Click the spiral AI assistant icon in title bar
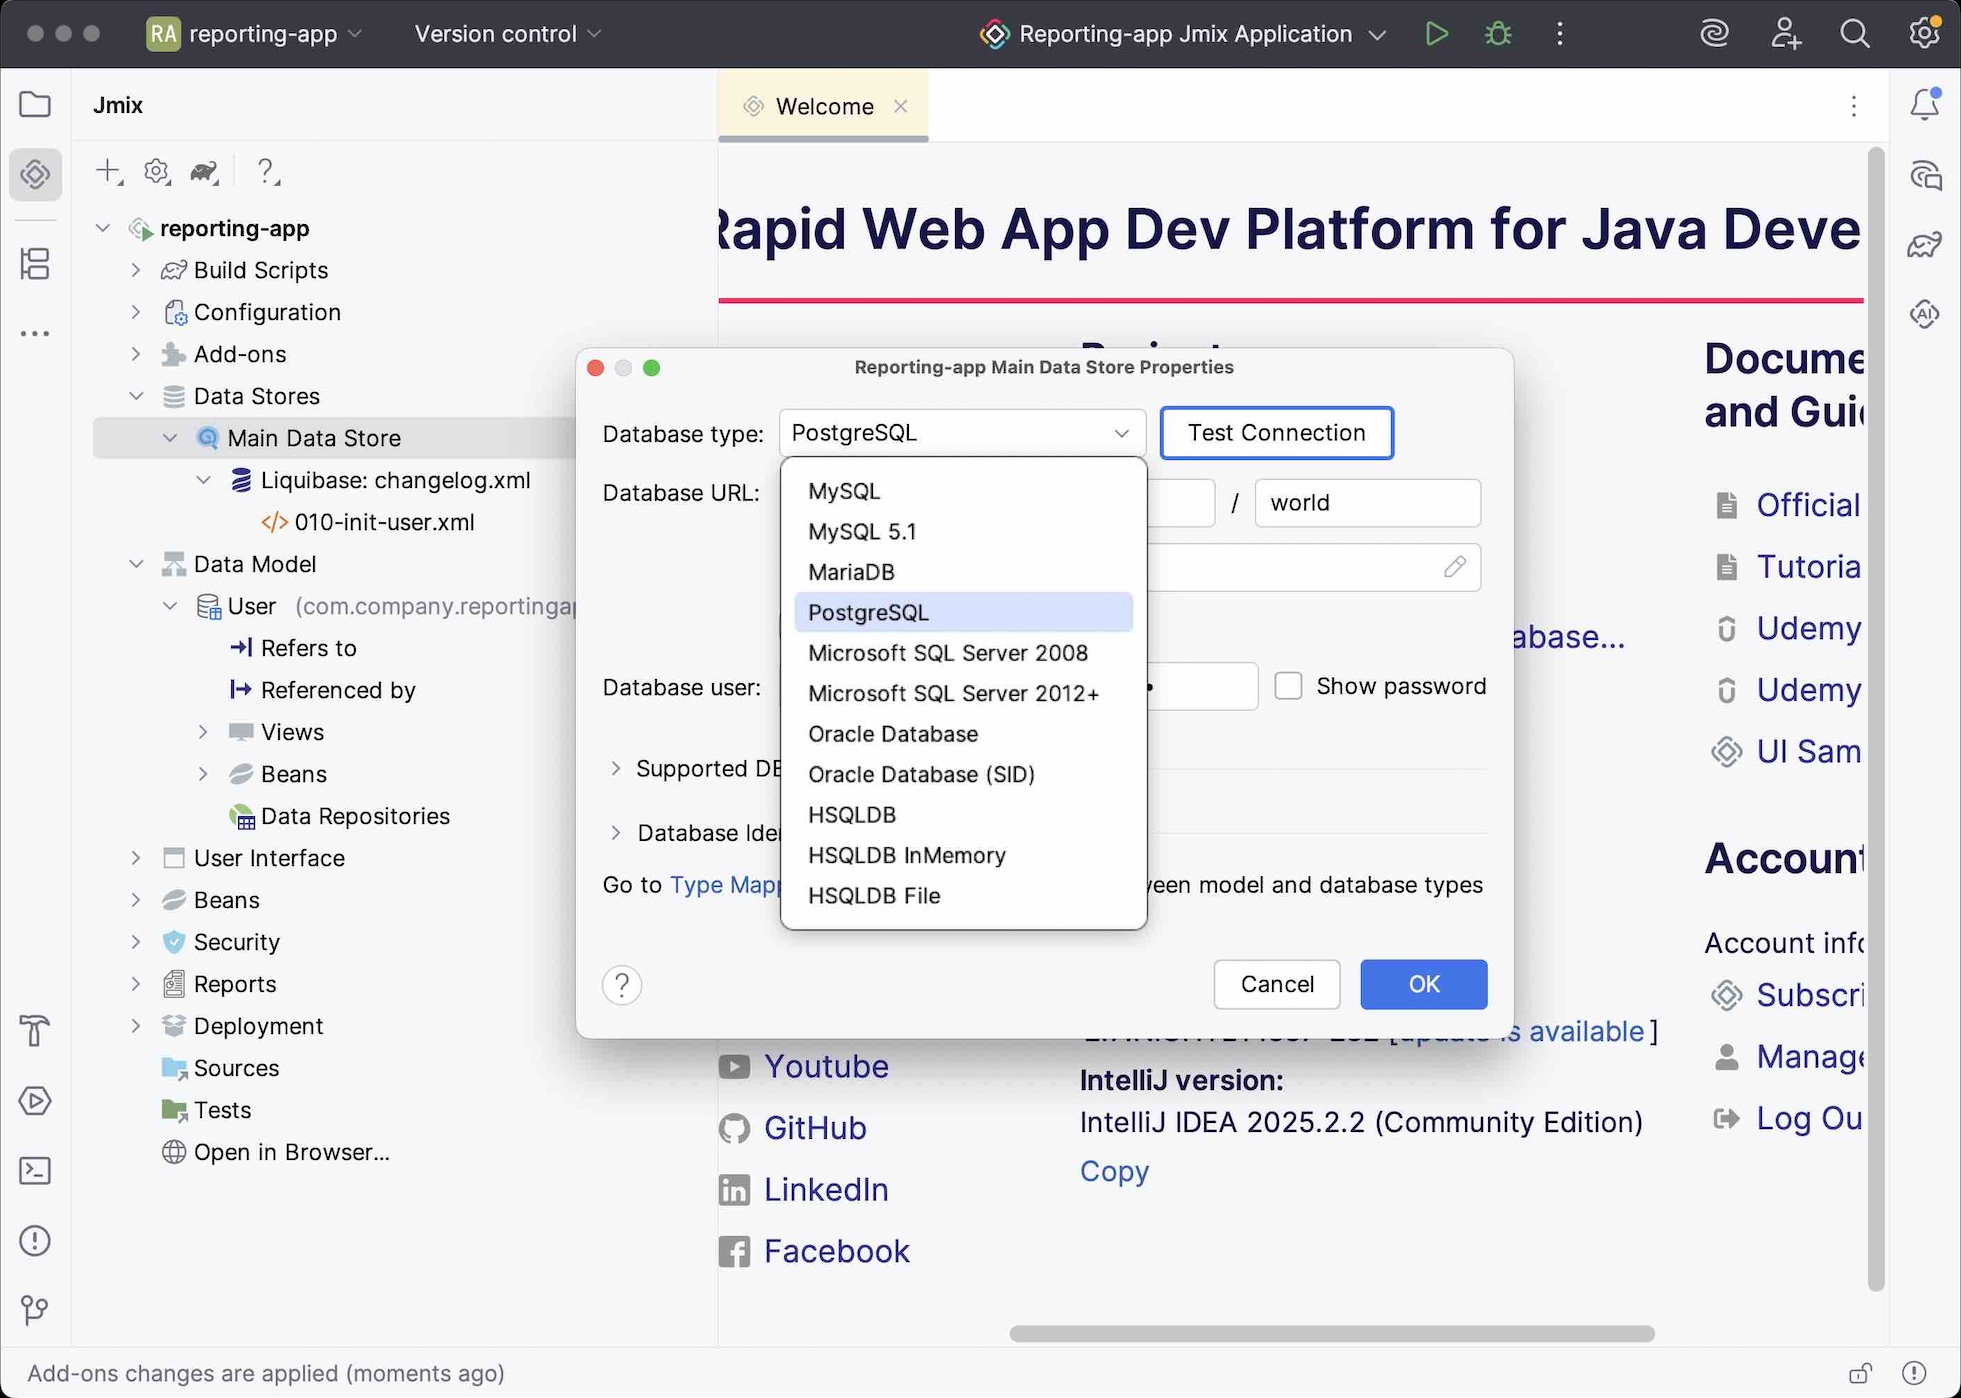Viewport: 1961px width, 1398px height. click(x=1714, y=33)
